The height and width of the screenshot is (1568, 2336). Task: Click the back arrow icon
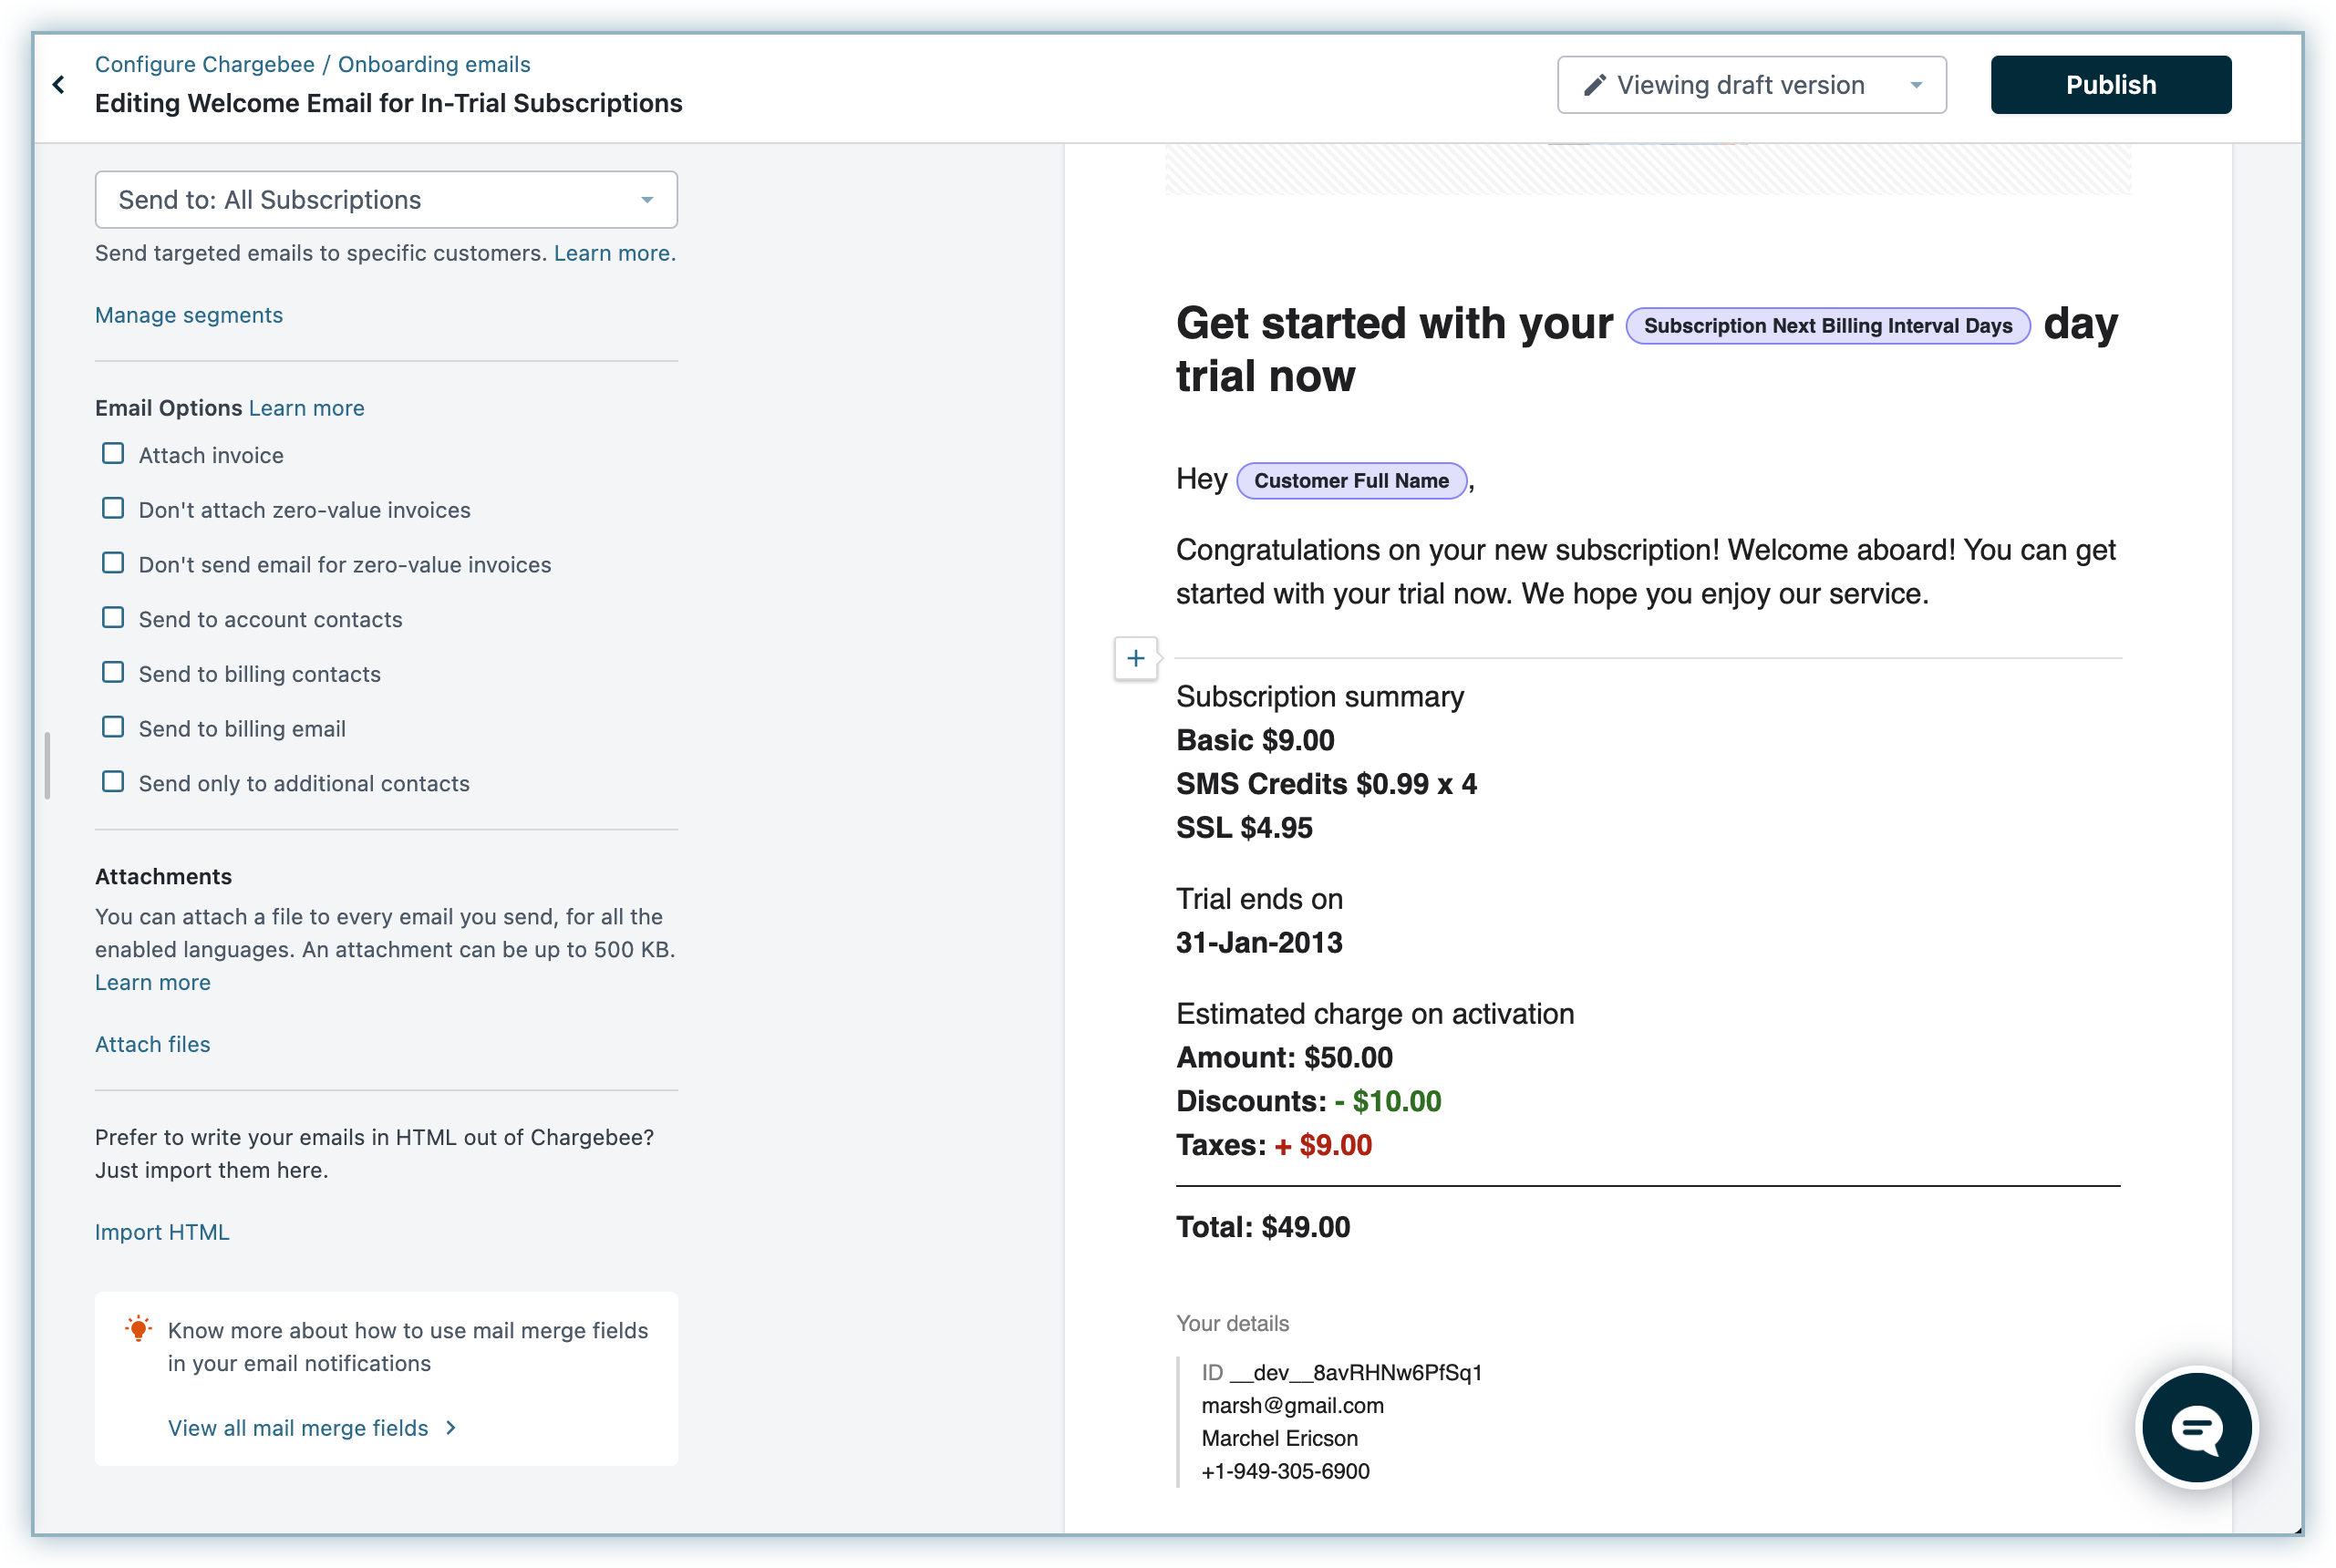(59, 85)
